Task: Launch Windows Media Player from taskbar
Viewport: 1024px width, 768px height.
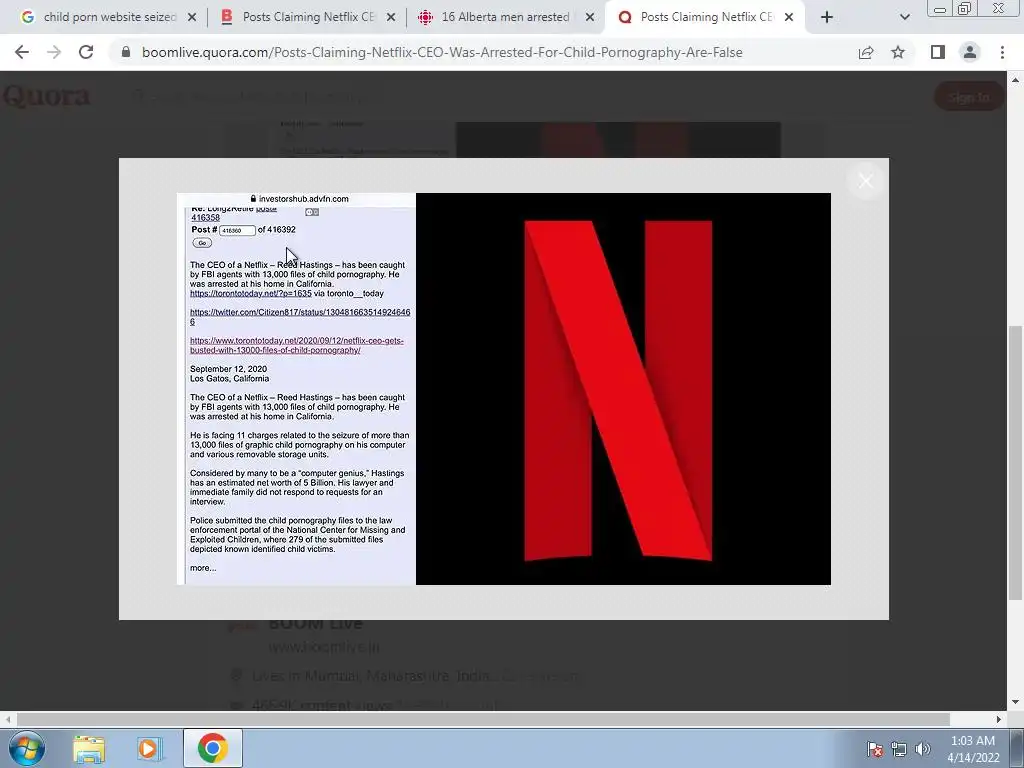Action: (x=150, y=748)
